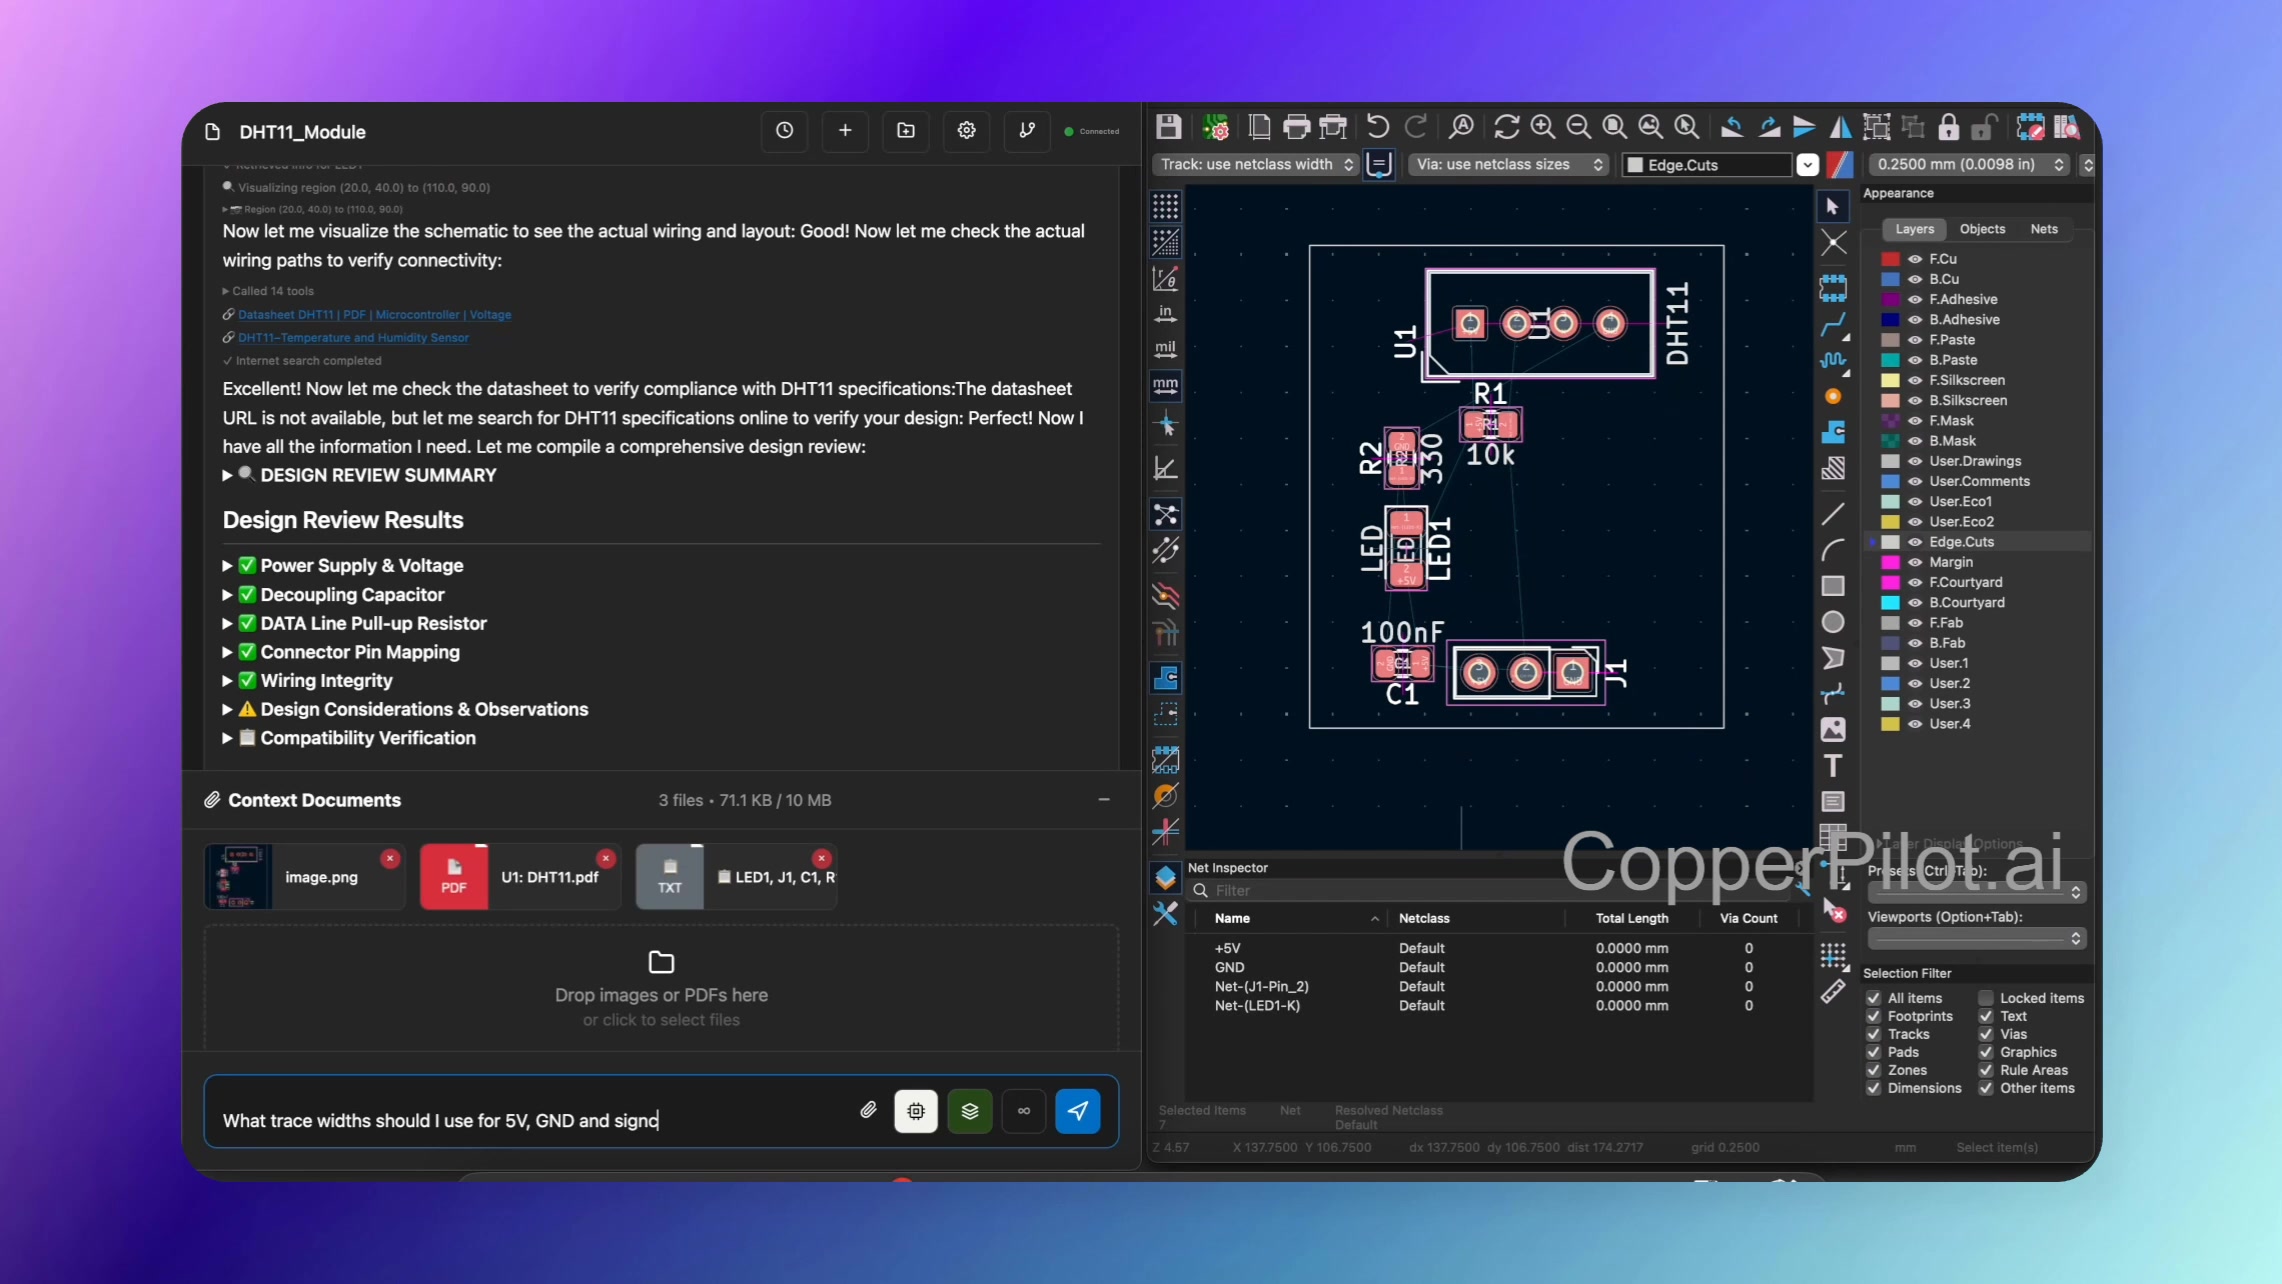2282x1284 pixels.
Task: Open the Track width dropdown
Action: [x=1255, y=164]
